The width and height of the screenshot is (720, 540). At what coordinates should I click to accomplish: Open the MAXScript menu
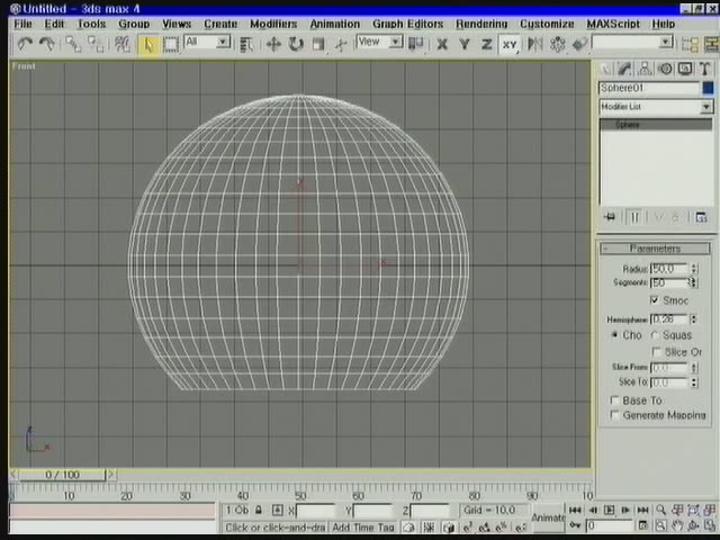[613, 24]
